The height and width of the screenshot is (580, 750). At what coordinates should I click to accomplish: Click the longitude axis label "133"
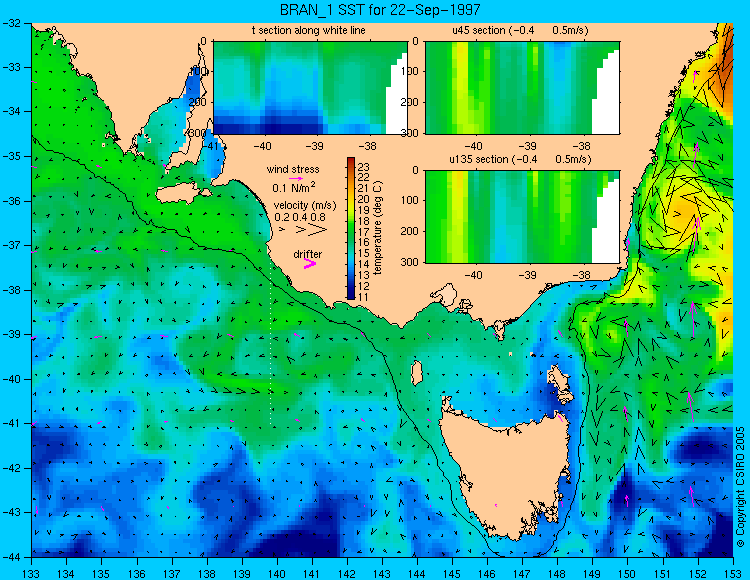(x=31, y=574)
